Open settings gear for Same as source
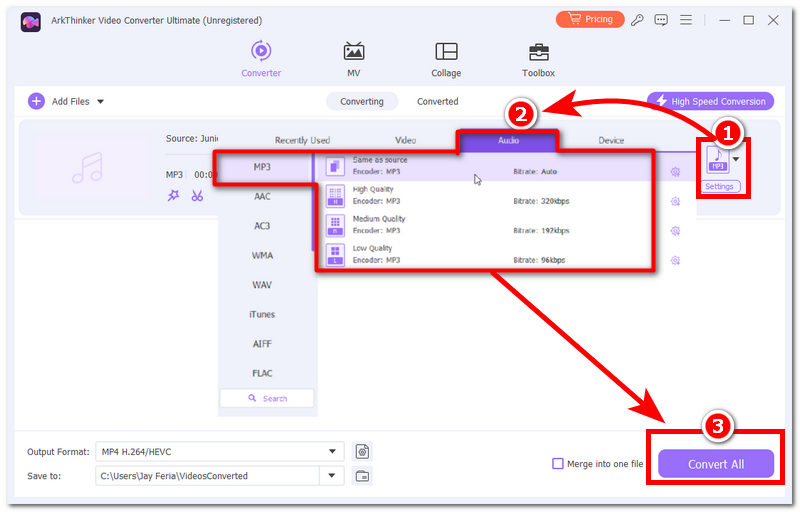 click(675, 172)
